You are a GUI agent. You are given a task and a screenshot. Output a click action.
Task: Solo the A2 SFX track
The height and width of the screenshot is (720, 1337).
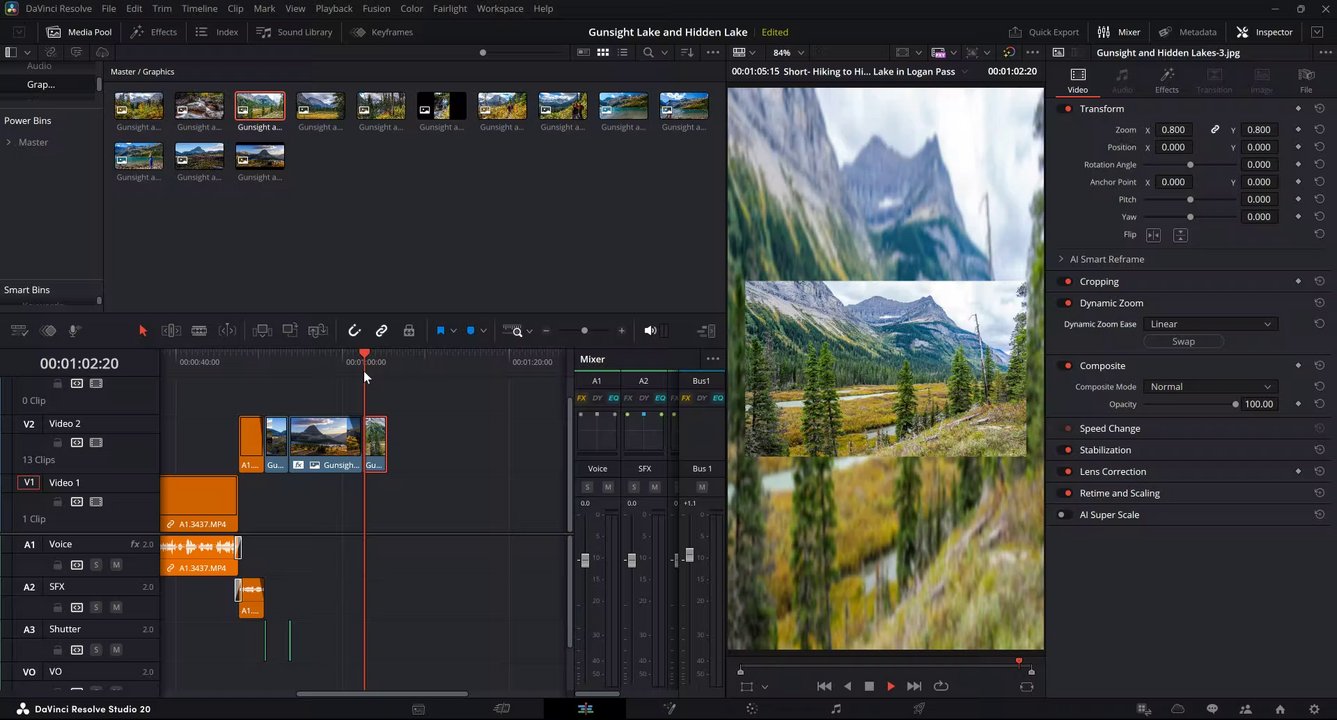(x=96, y=607)
